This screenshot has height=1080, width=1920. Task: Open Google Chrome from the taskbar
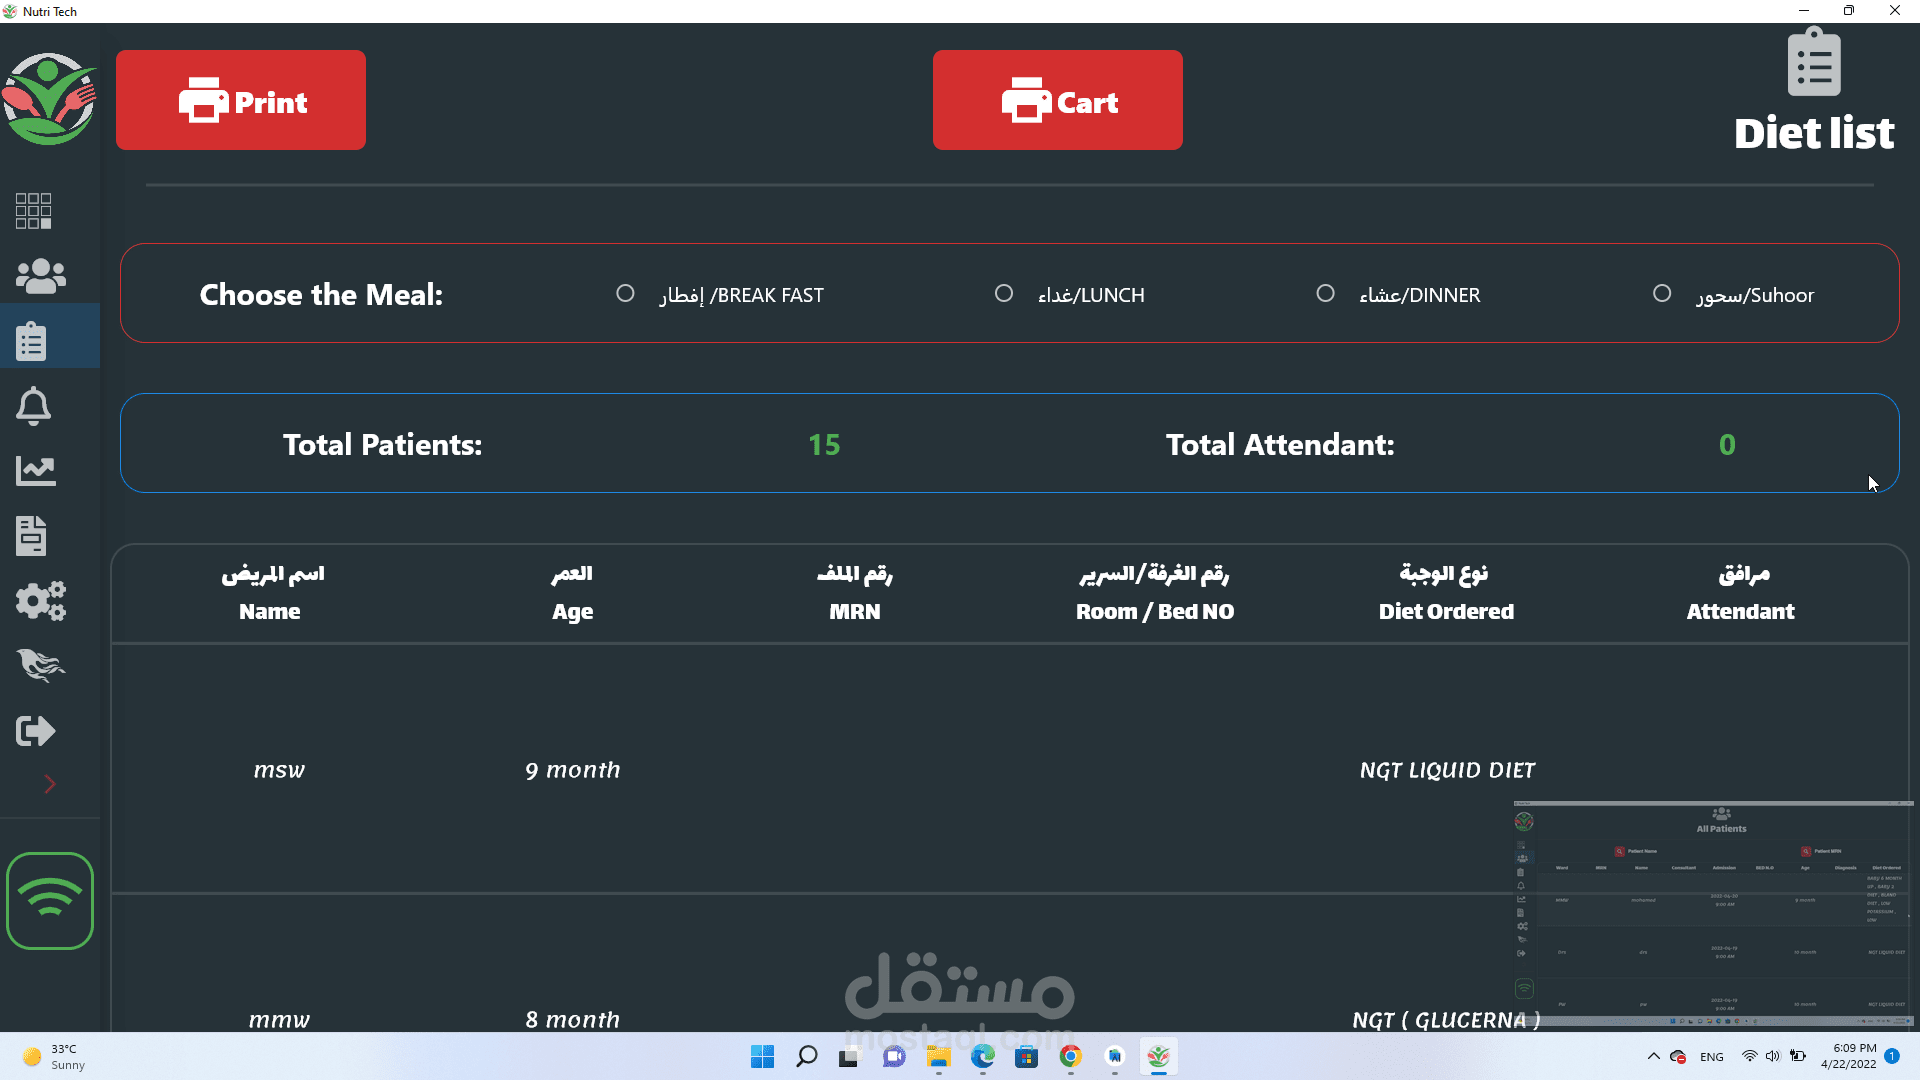(1070, 1057)
